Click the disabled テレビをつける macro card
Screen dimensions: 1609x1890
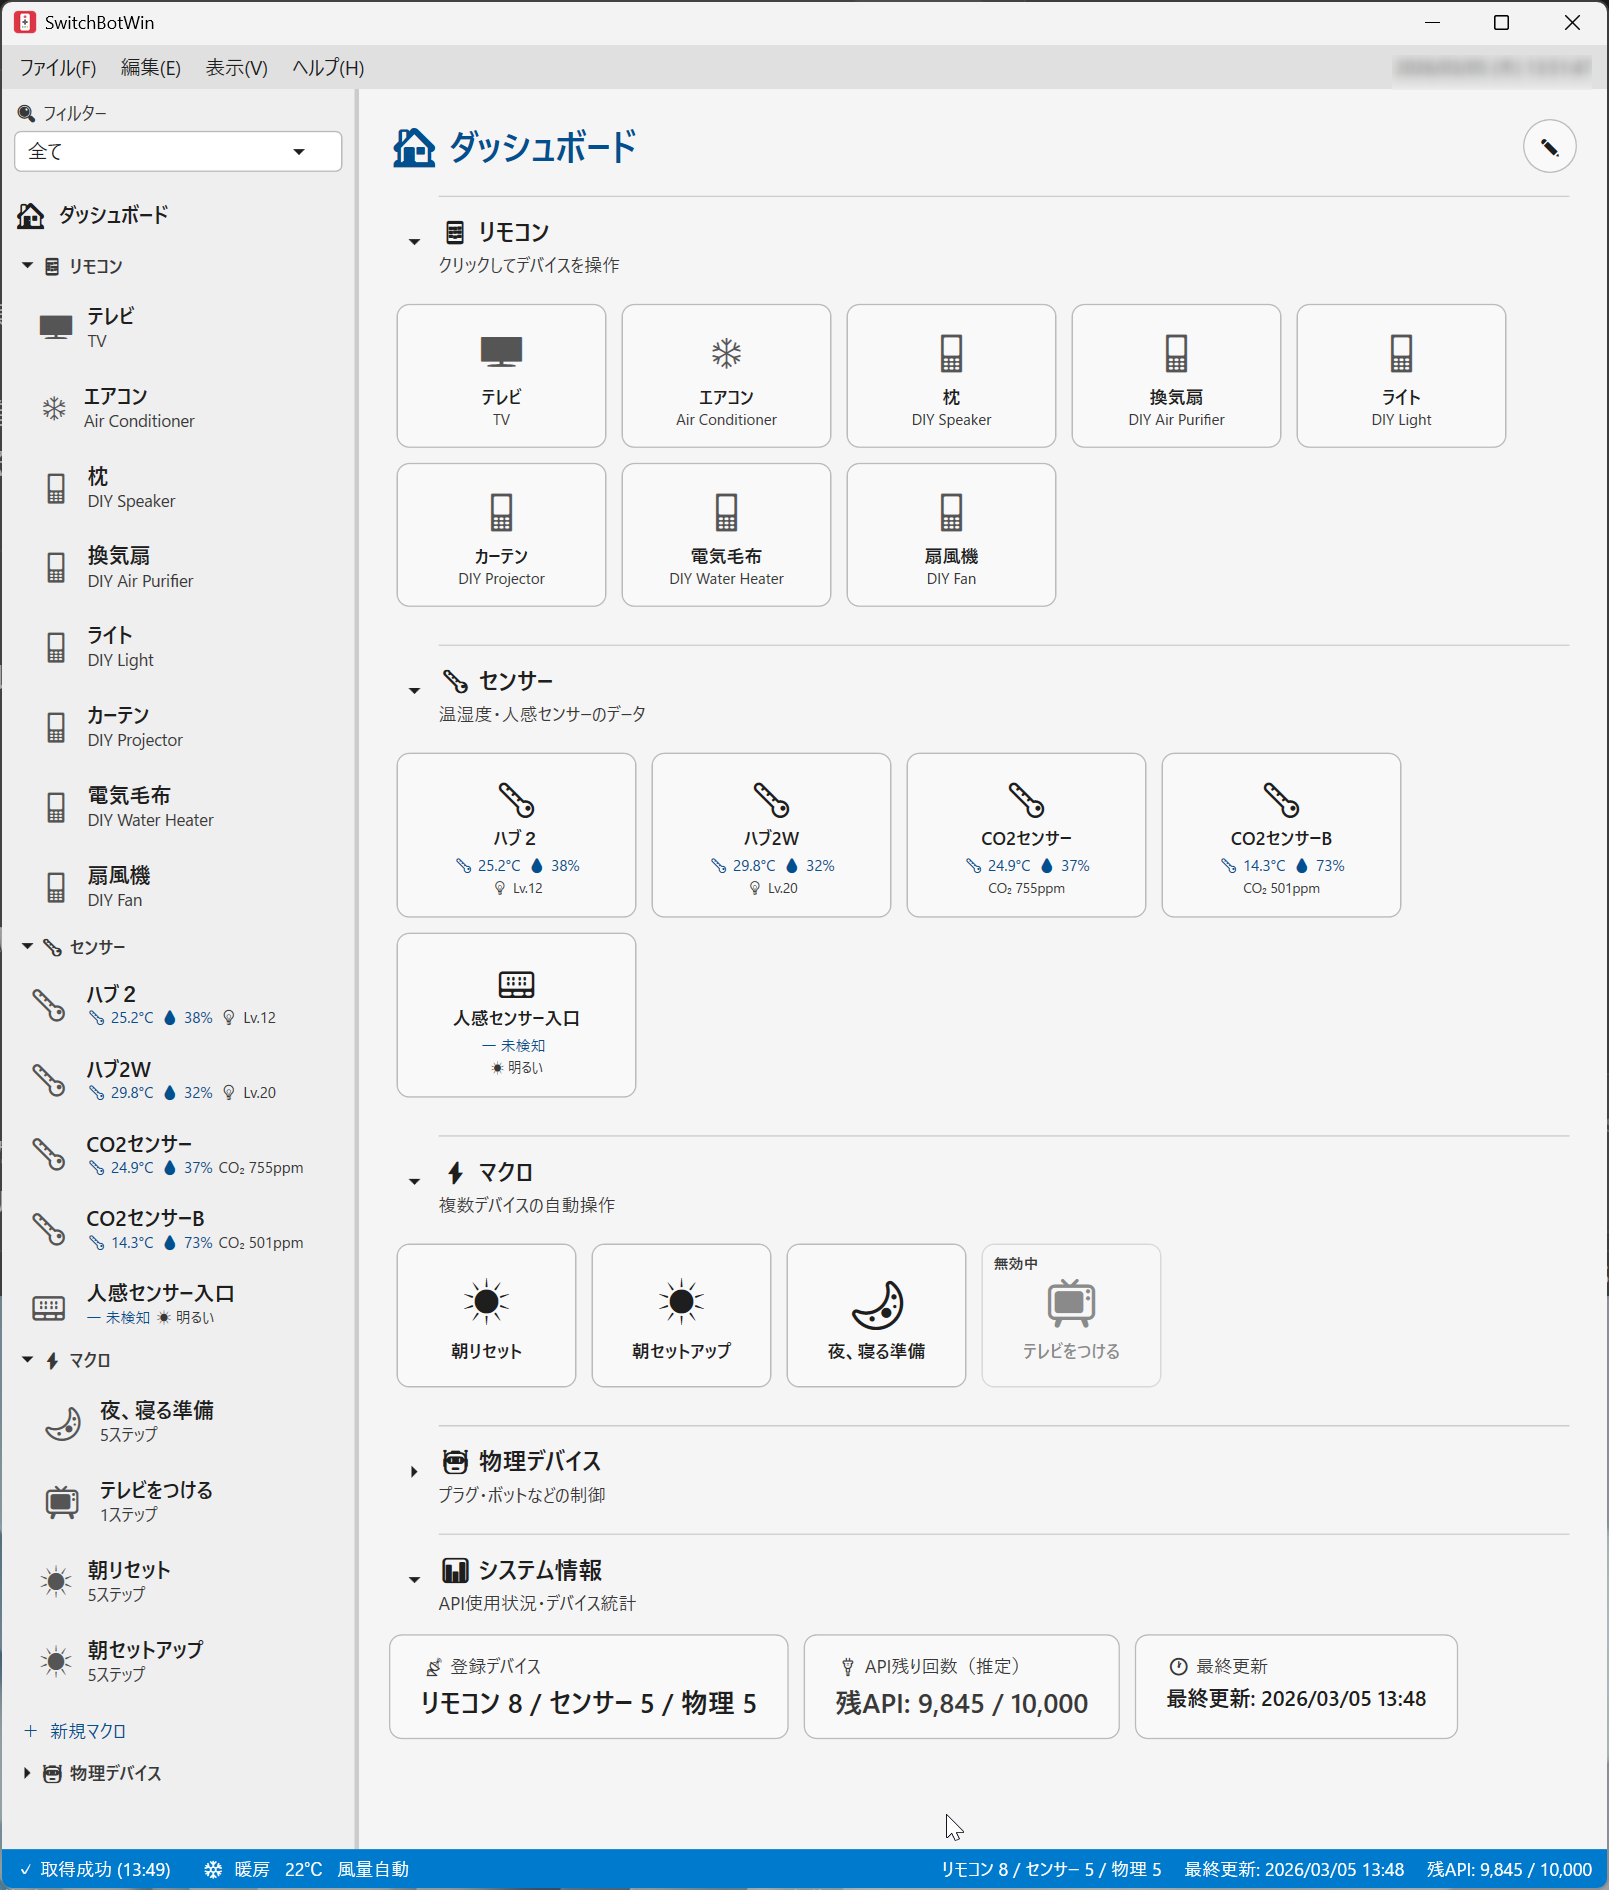coord(1071,1315)
